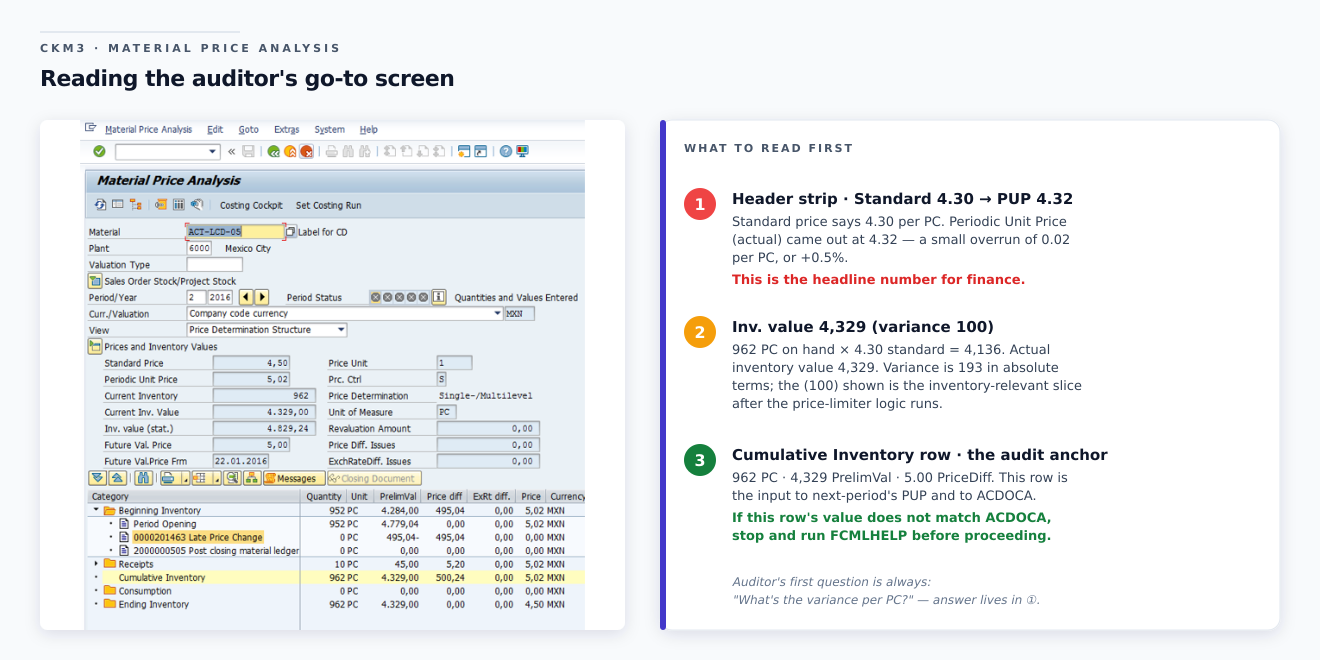Click the Closing Document button

[x=375, y=478]
